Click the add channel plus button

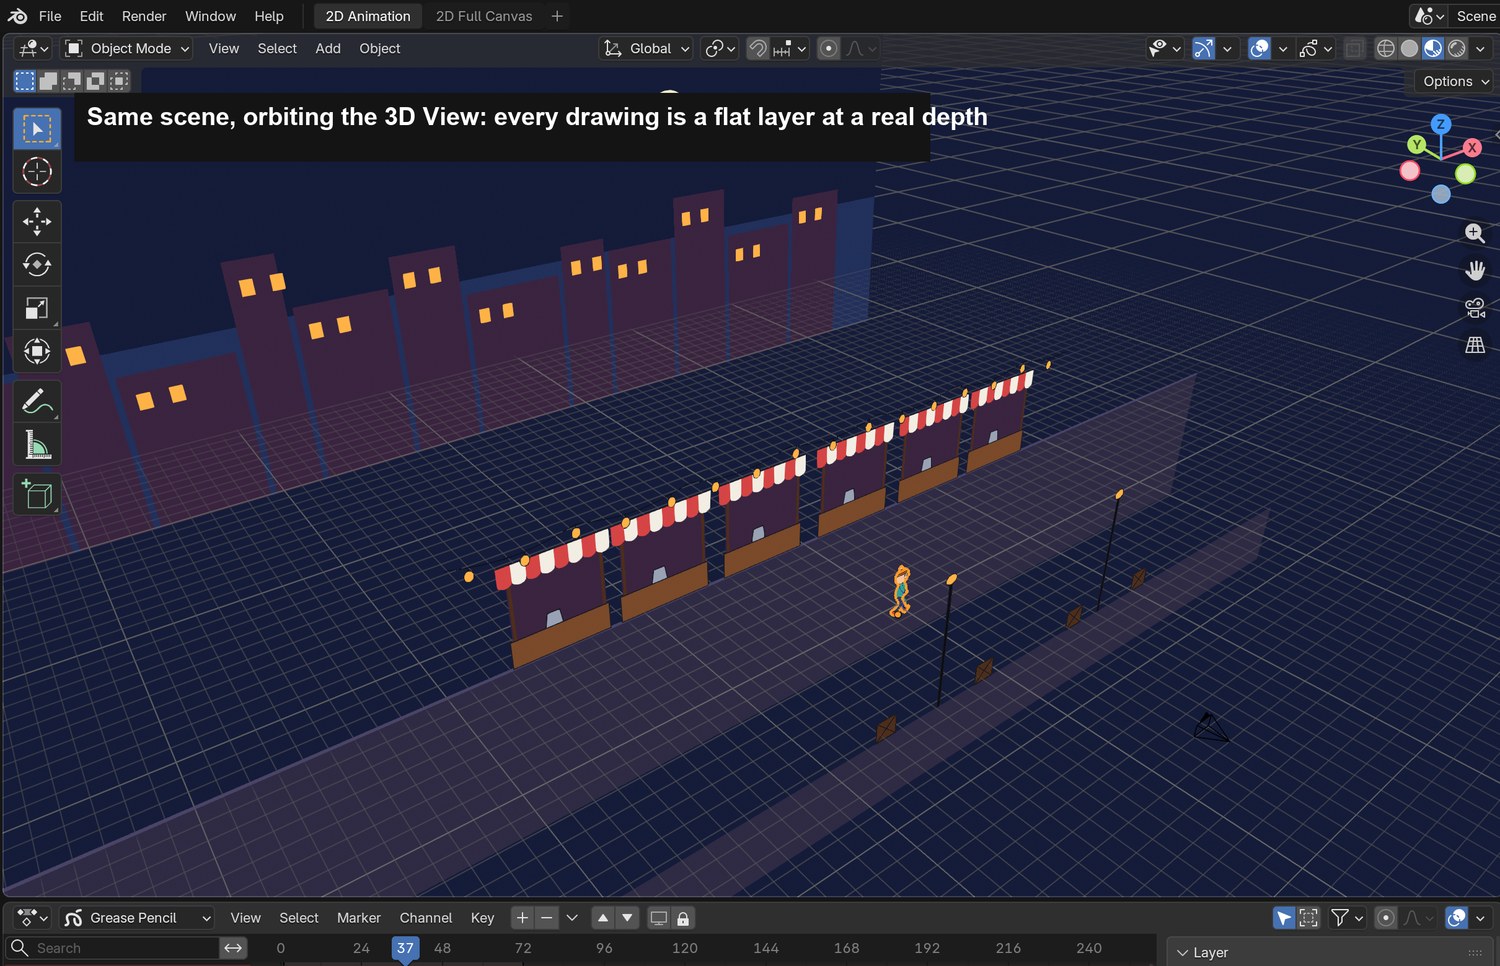coord(522,918)
